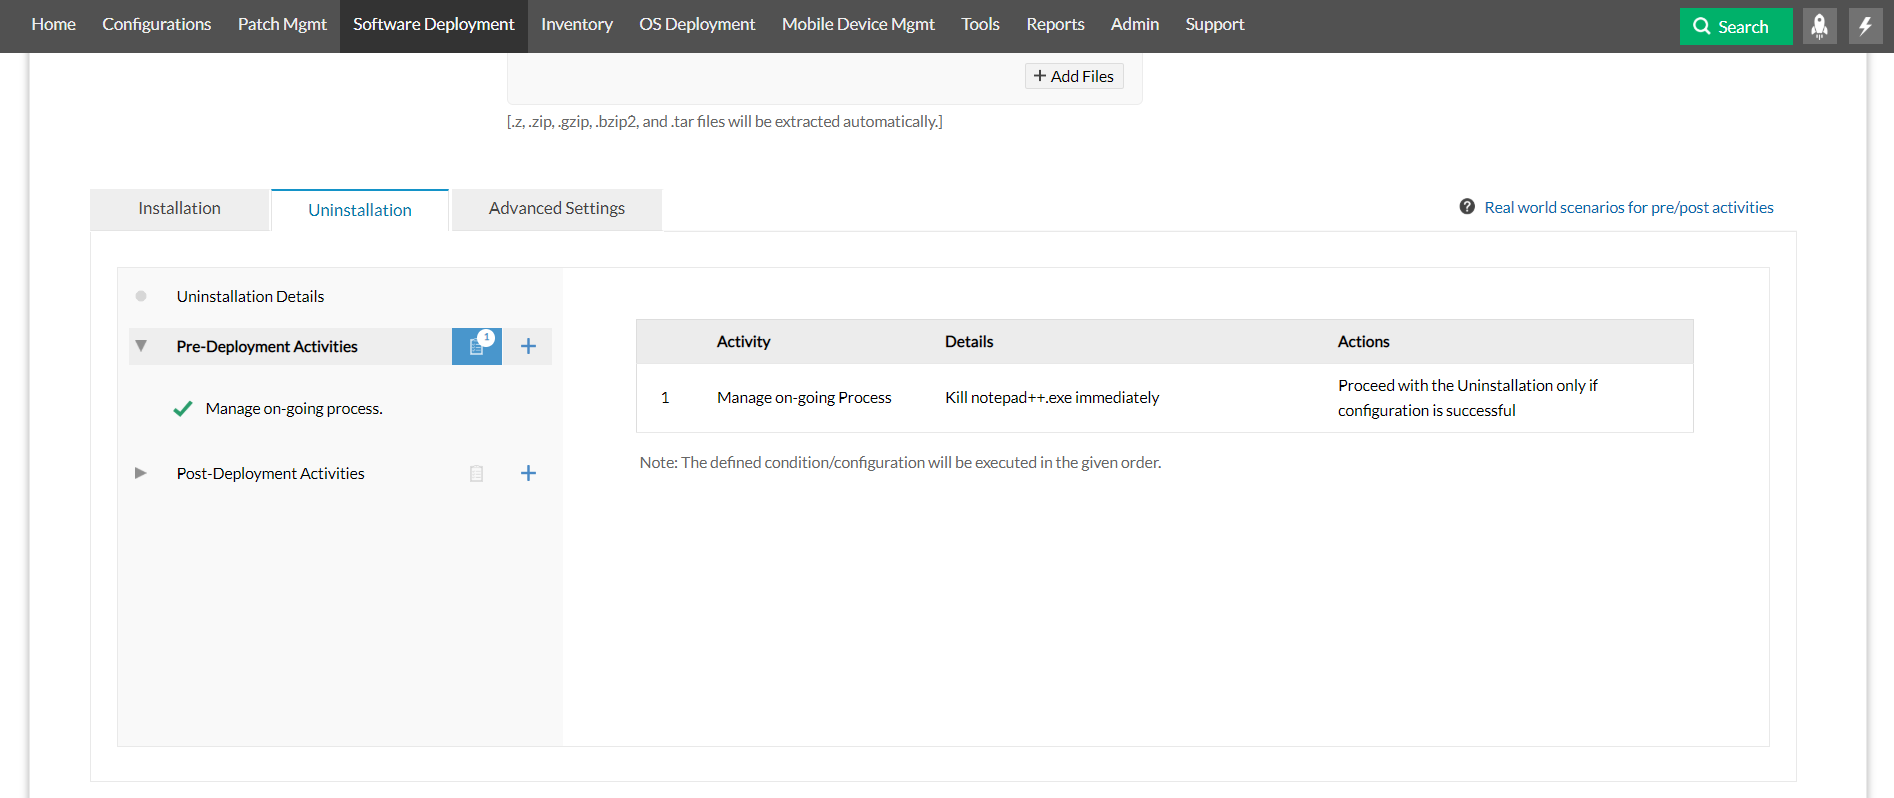Image resolution: width=1894 pixels, height=798 pixels.
Task: Open the Advanced Settings tab
Action: 556,209
